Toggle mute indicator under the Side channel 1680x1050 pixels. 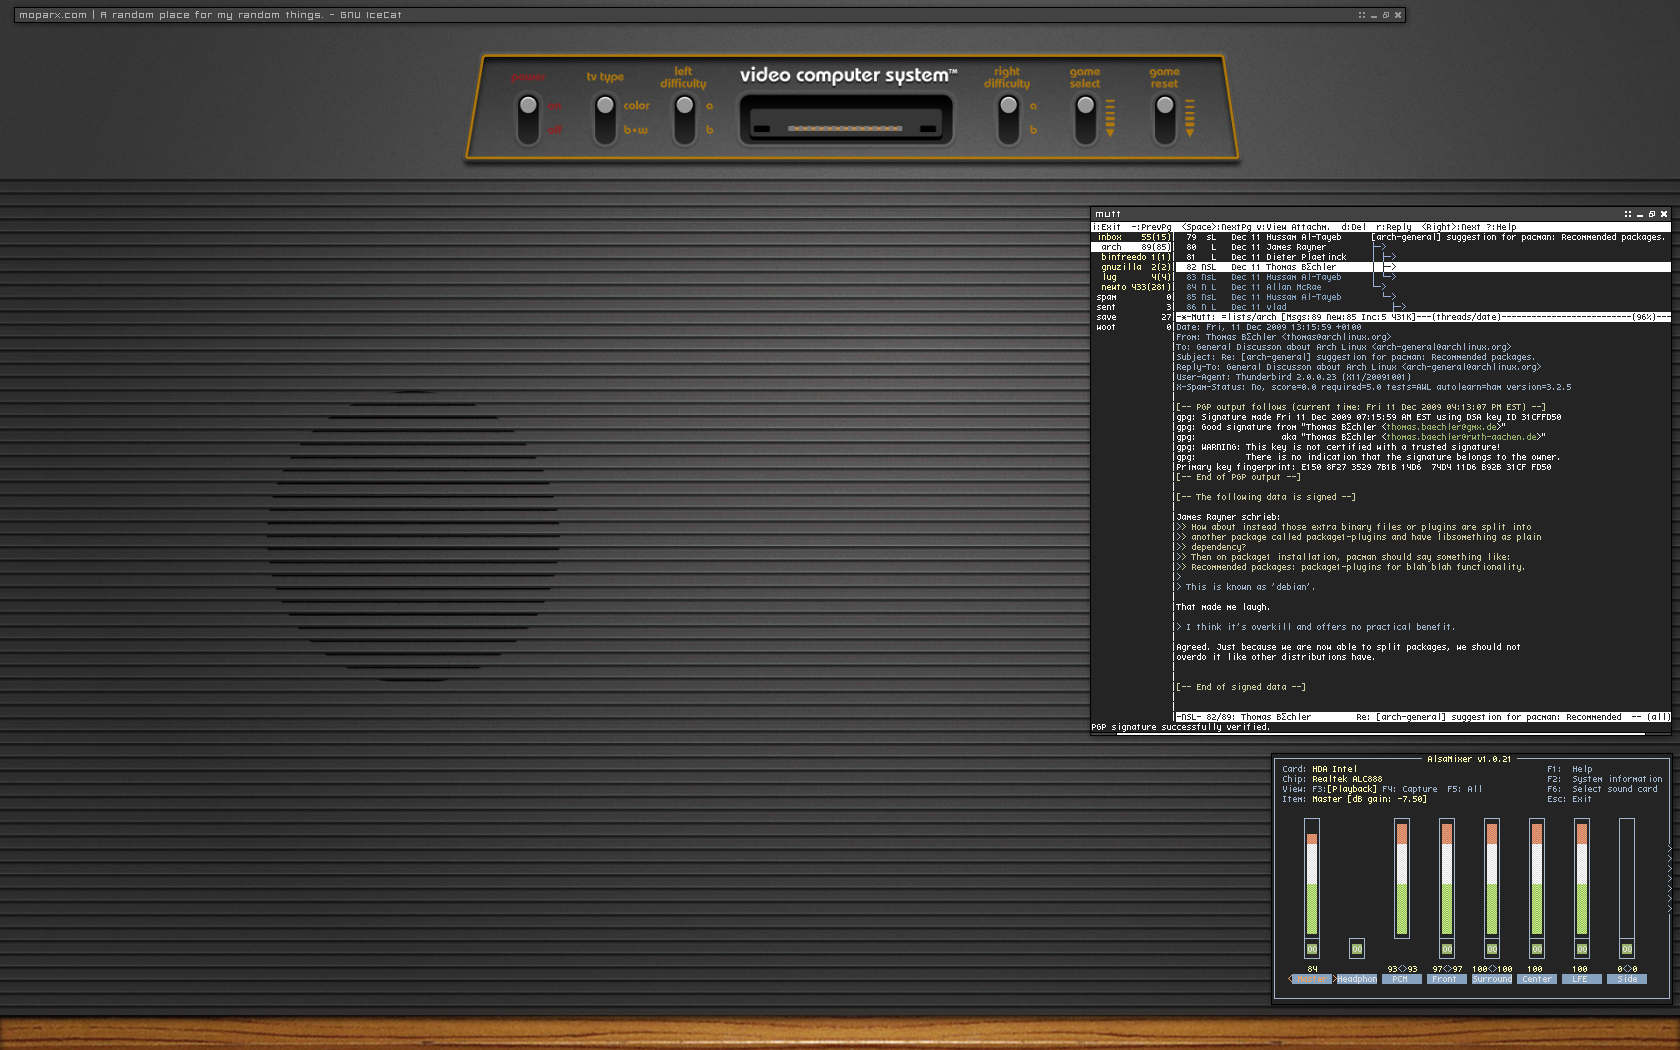click(x=1627, y=948)
